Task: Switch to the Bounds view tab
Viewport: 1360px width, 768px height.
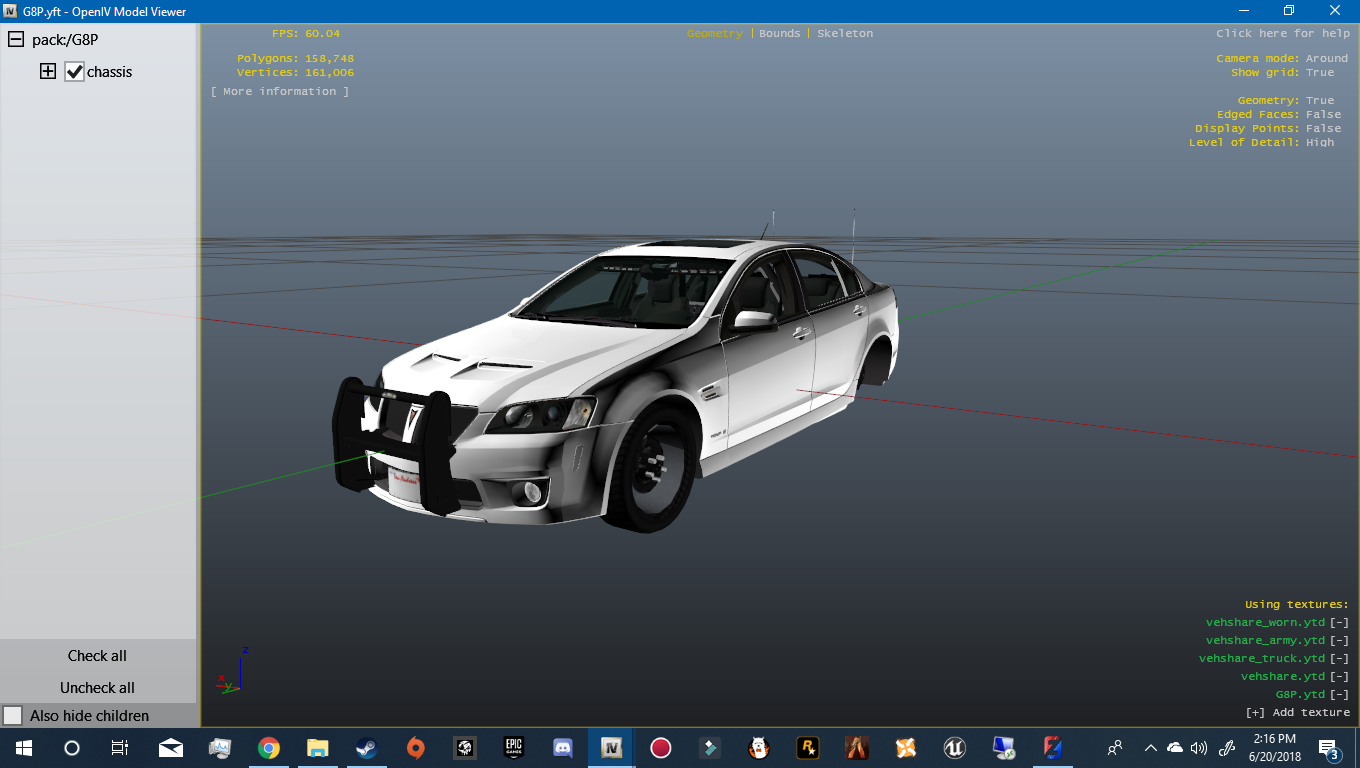Action: [779, 33]
